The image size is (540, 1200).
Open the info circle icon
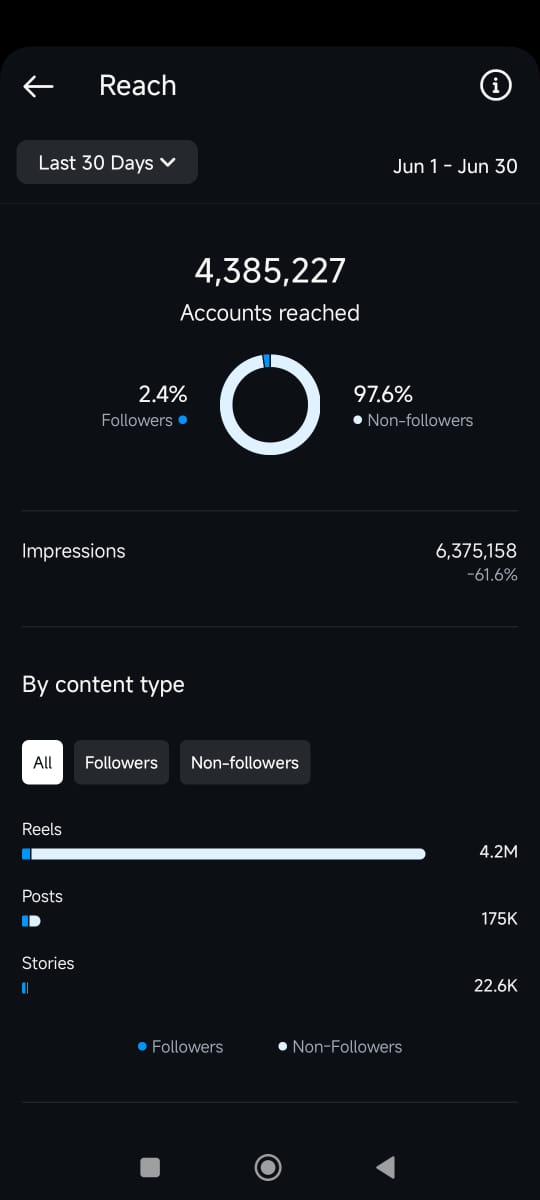(495, 86)
